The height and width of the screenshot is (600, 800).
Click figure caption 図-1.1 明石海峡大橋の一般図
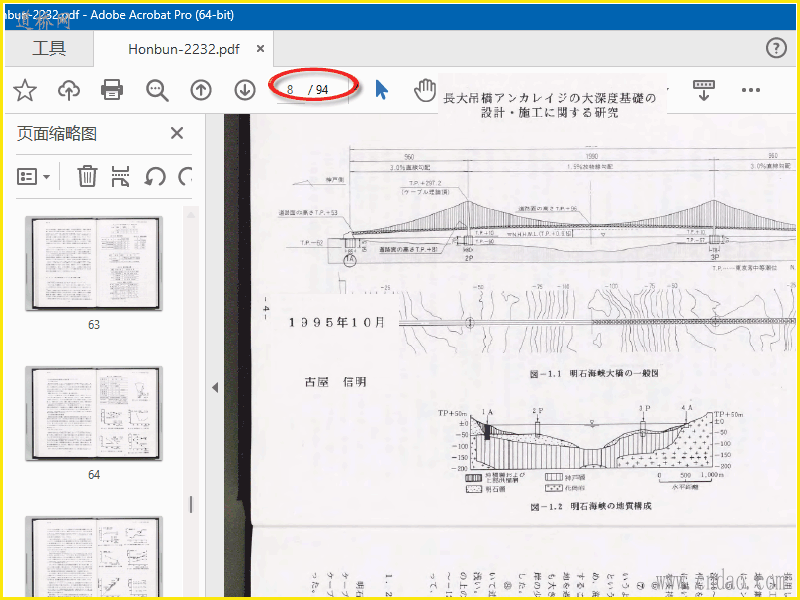click(594, 373)
